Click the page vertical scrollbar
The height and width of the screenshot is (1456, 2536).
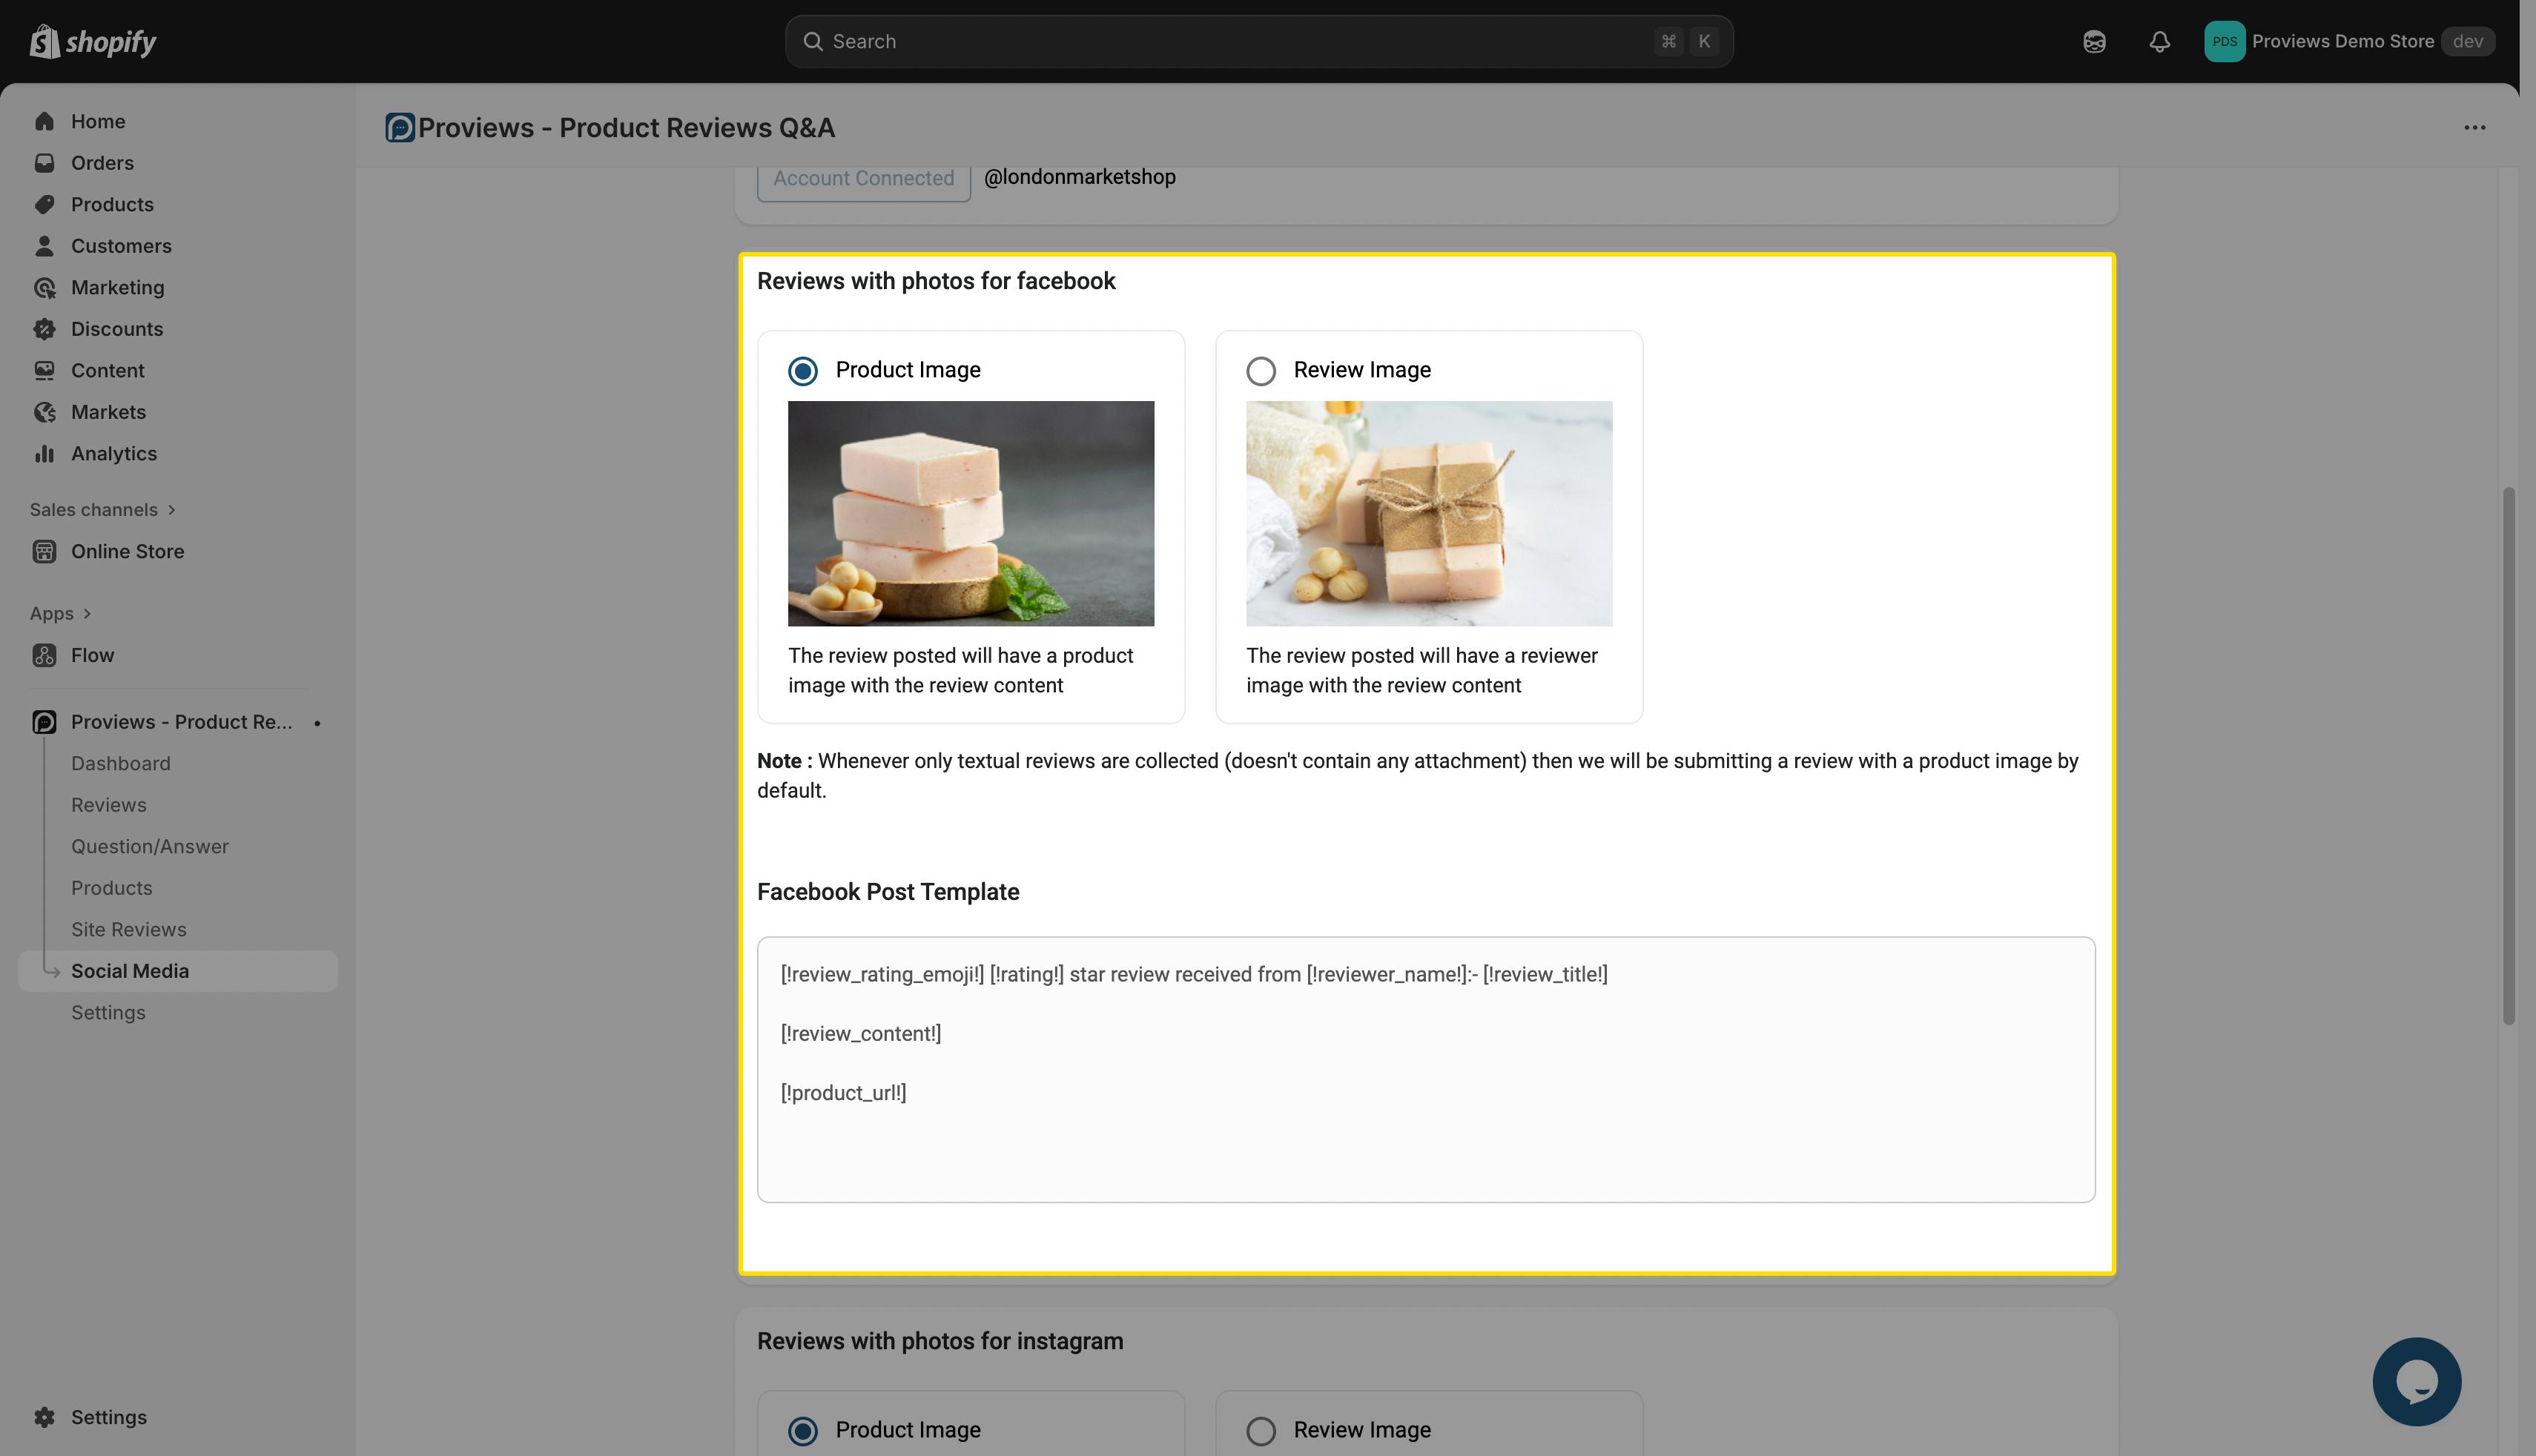click(2508, 756)
